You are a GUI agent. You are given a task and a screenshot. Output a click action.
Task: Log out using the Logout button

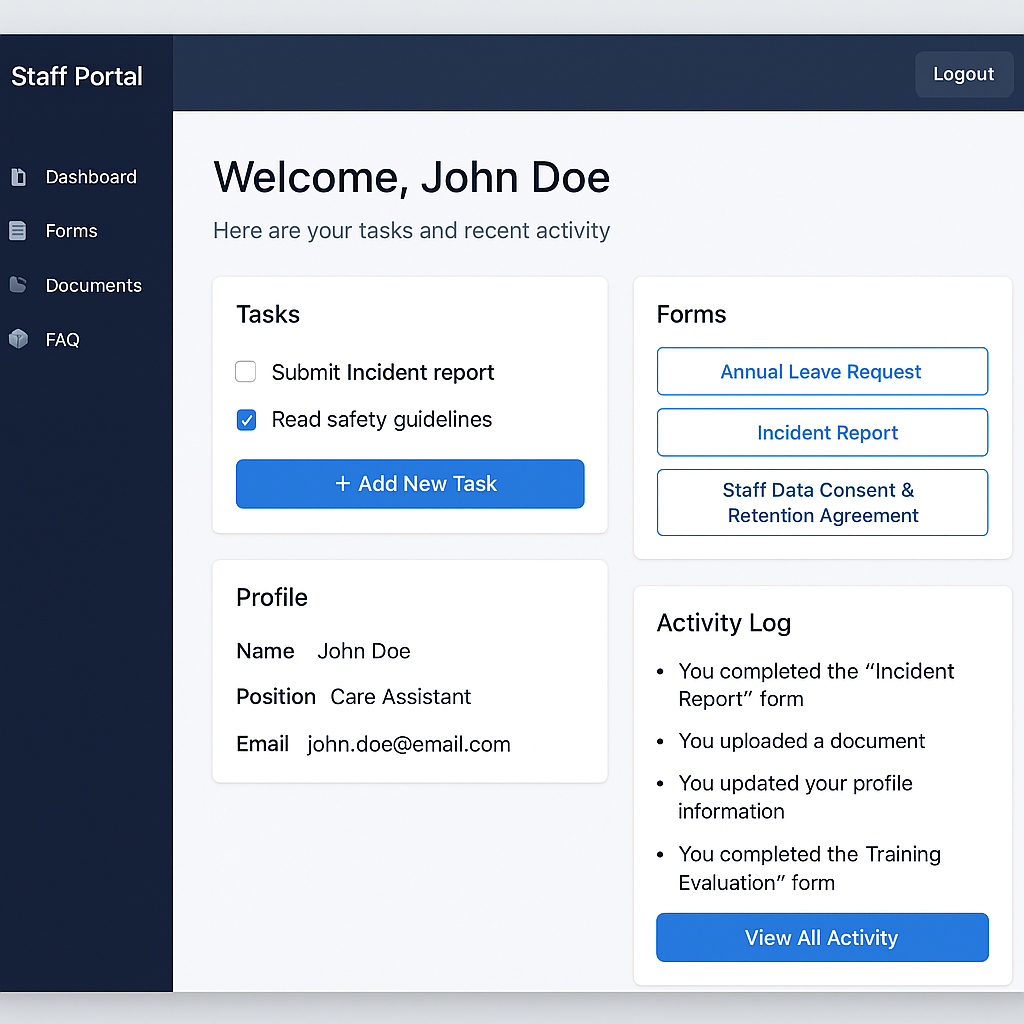tap(963, 74)
